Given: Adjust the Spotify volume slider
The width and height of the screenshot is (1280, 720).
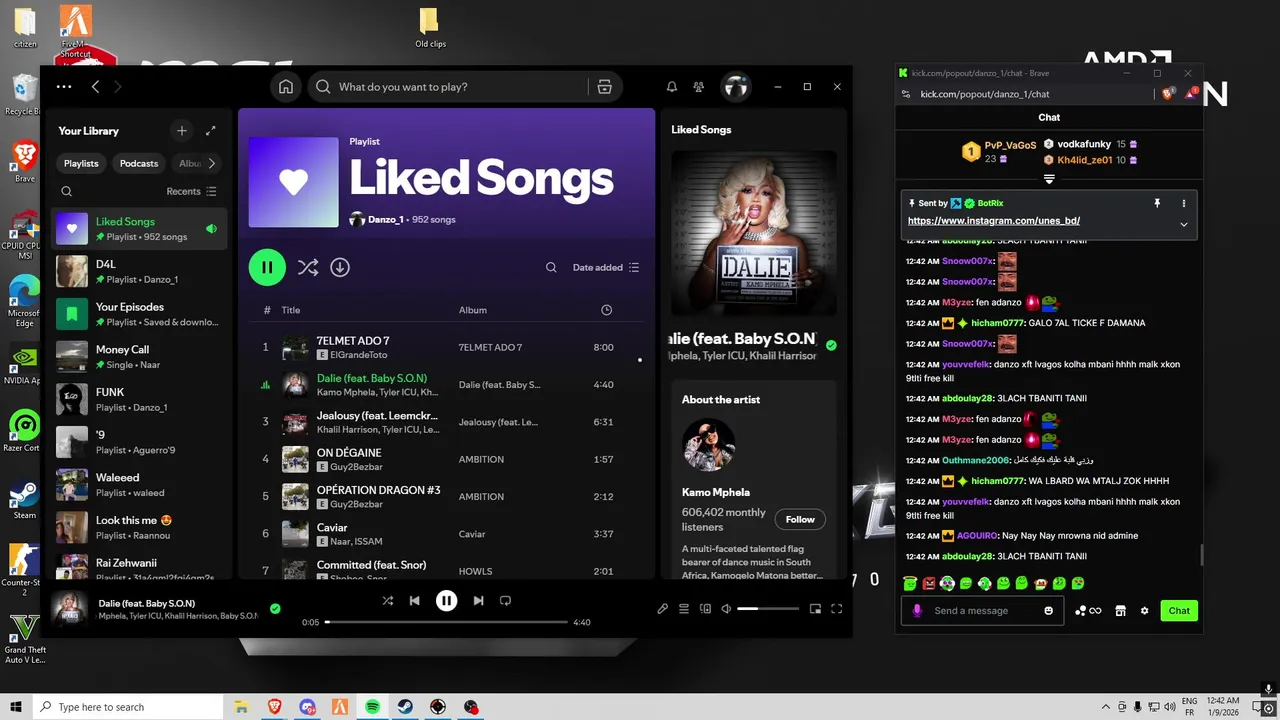Looking at the screenshot, I should pyautogui.click(x=768, y=608).
